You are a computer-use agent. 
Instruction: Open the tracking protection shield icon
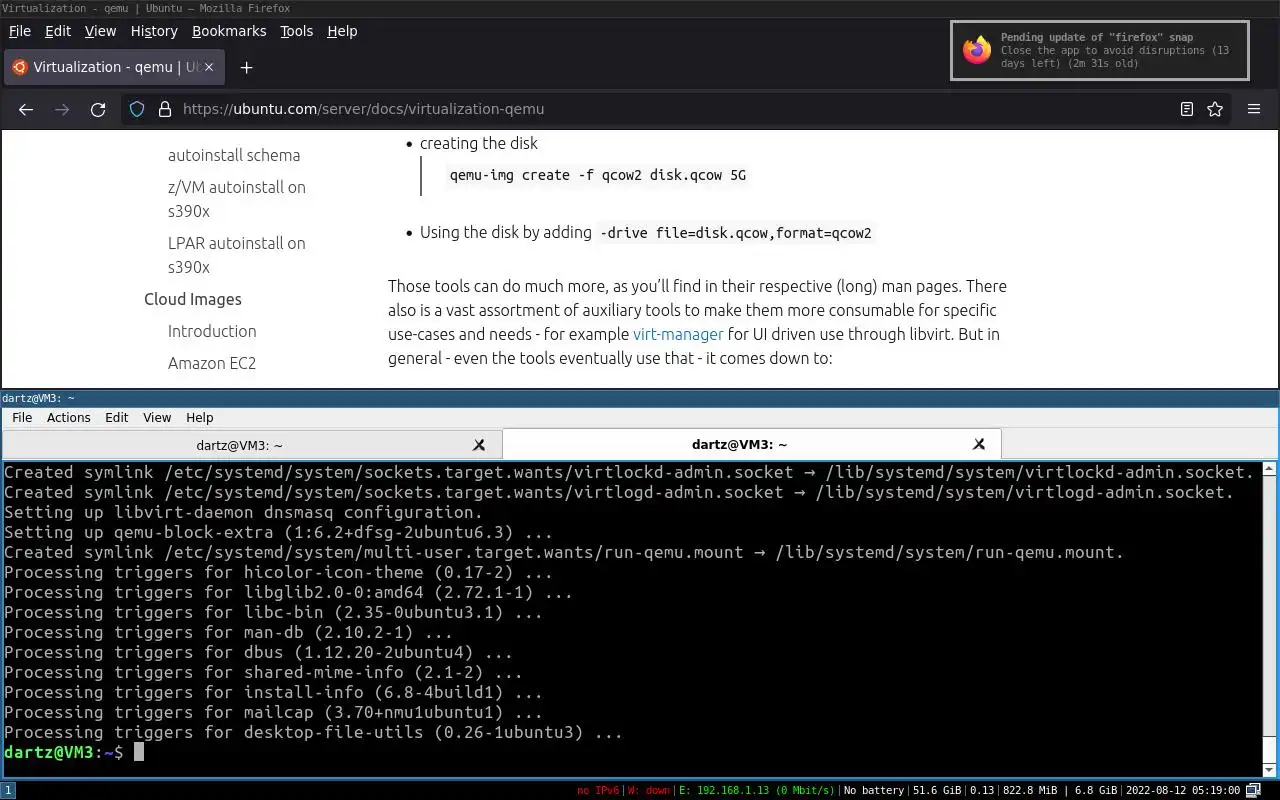click(x=138, y=109)
